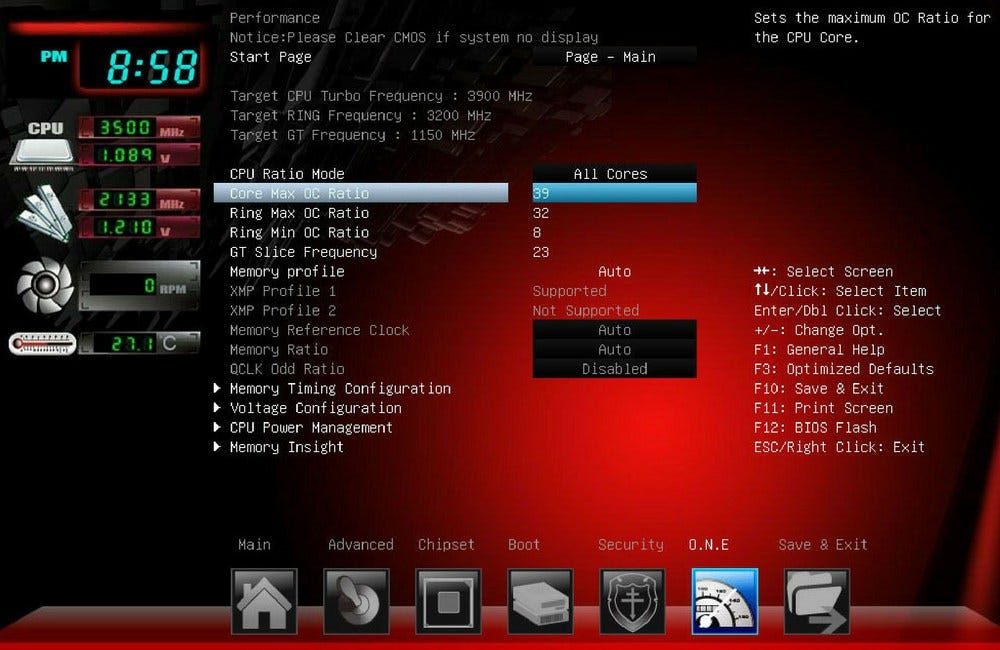Click the Start Page label
The width and height of the screenshot is (1000, 650).
click(x=270, y=57)
